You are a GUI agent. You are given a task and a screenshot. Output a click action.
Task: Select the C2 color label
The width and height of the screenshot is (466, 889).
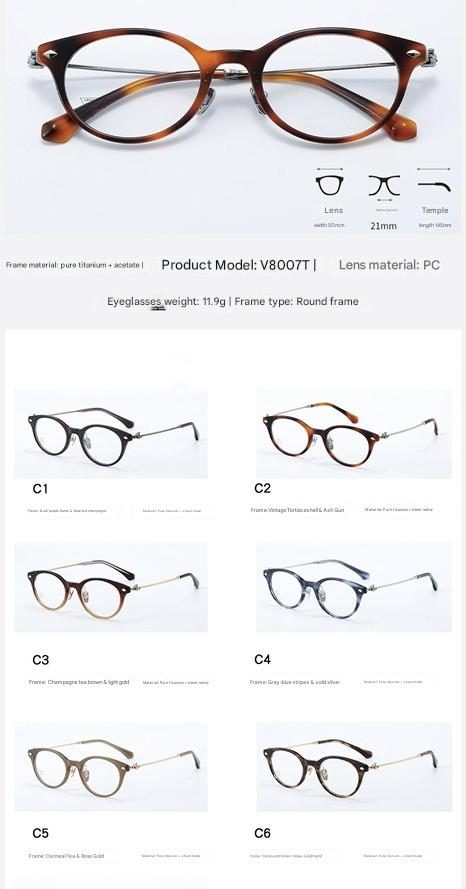click(x=262, y=488)
